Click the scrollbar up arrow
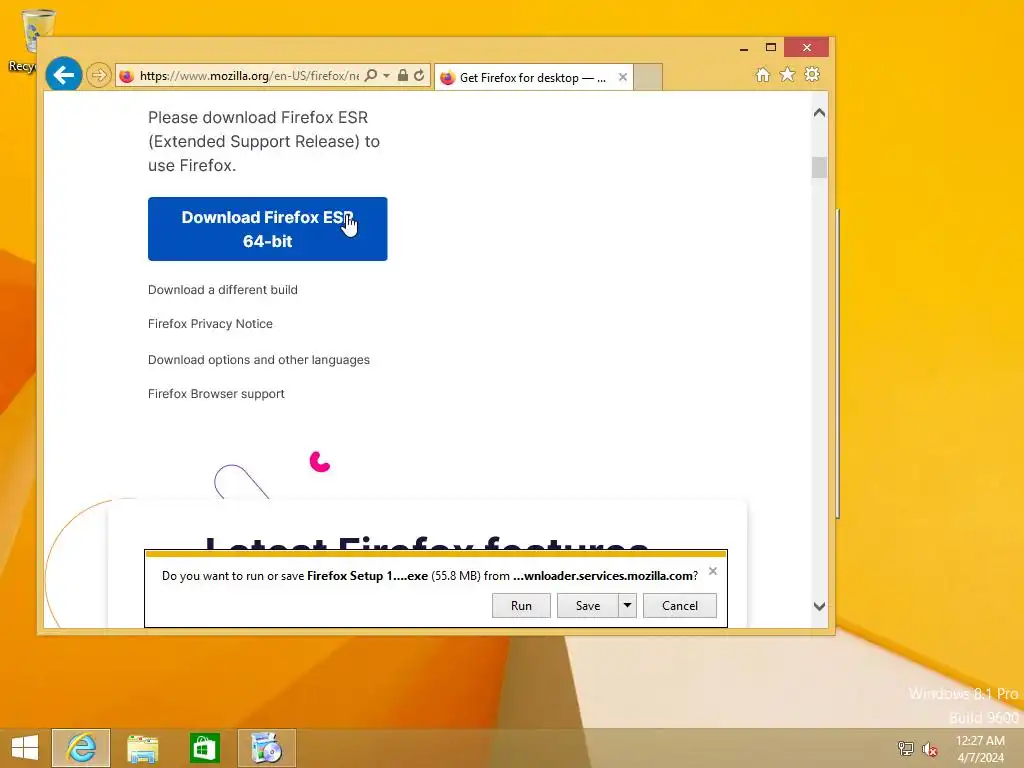Screen dimensions: 1024x768 [820, 113]
